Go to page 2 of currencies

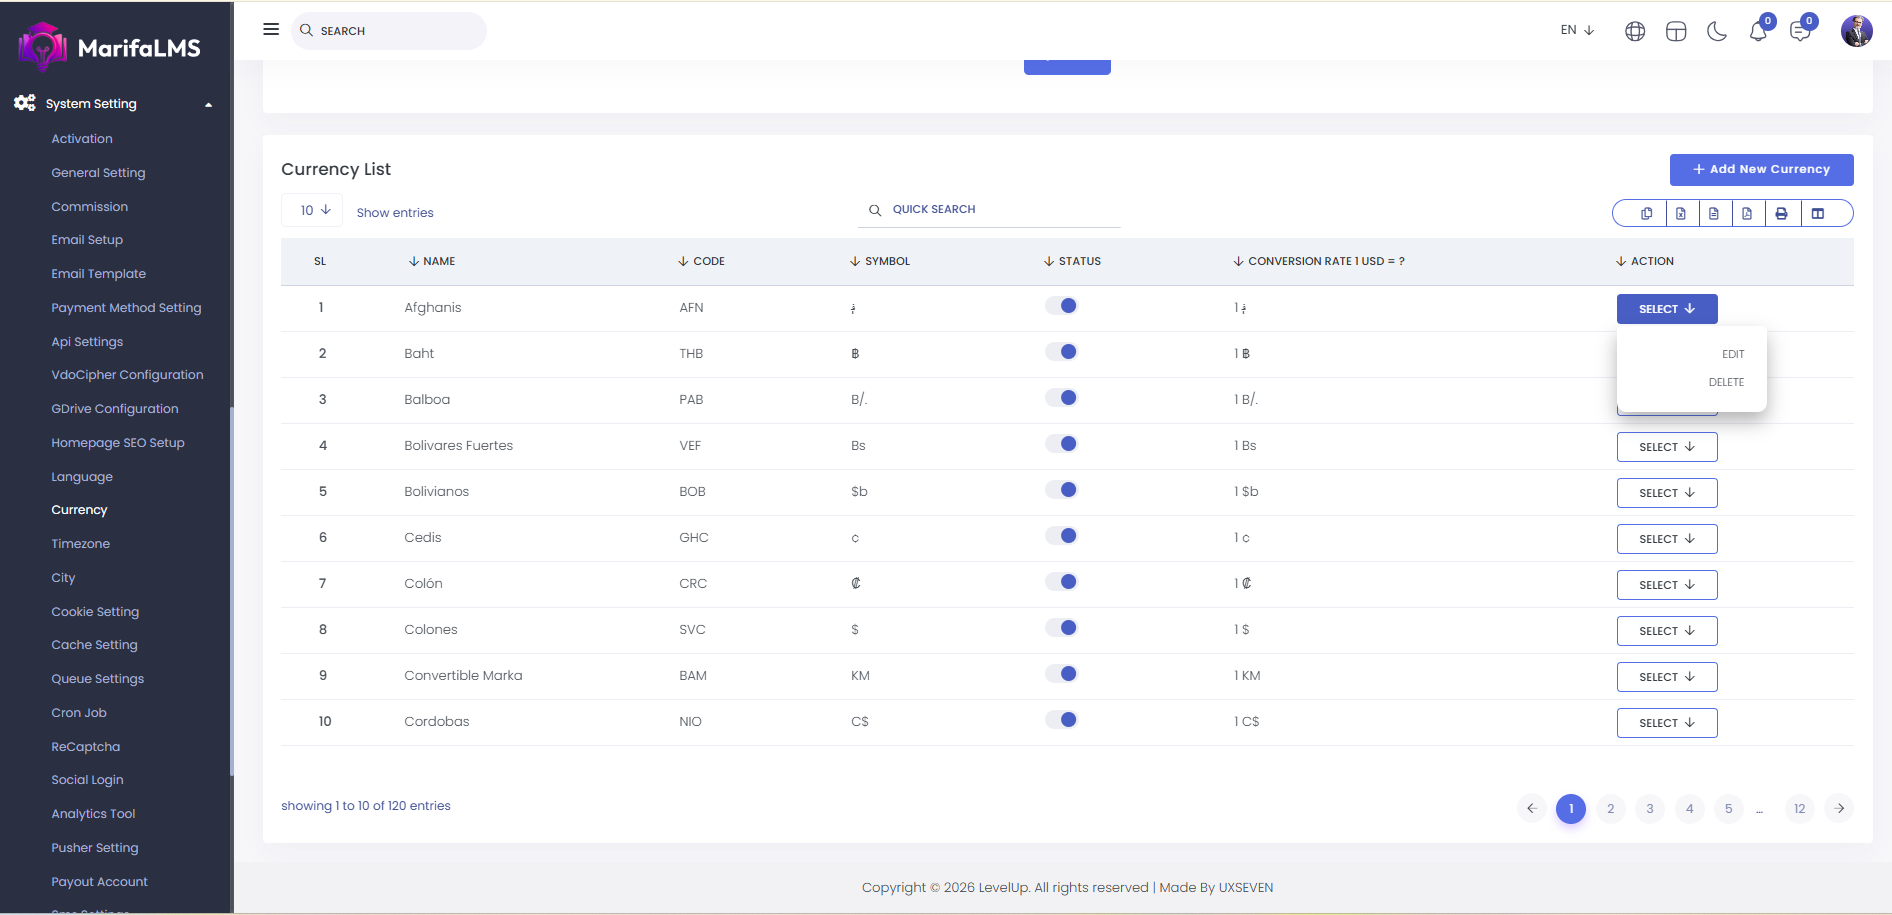click(1610, 809)
